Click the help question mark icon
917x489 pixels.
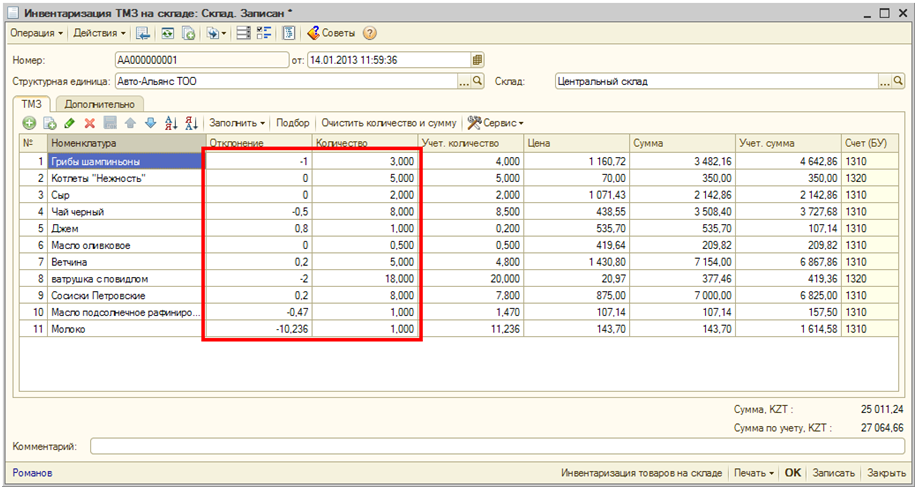[370, 33]
